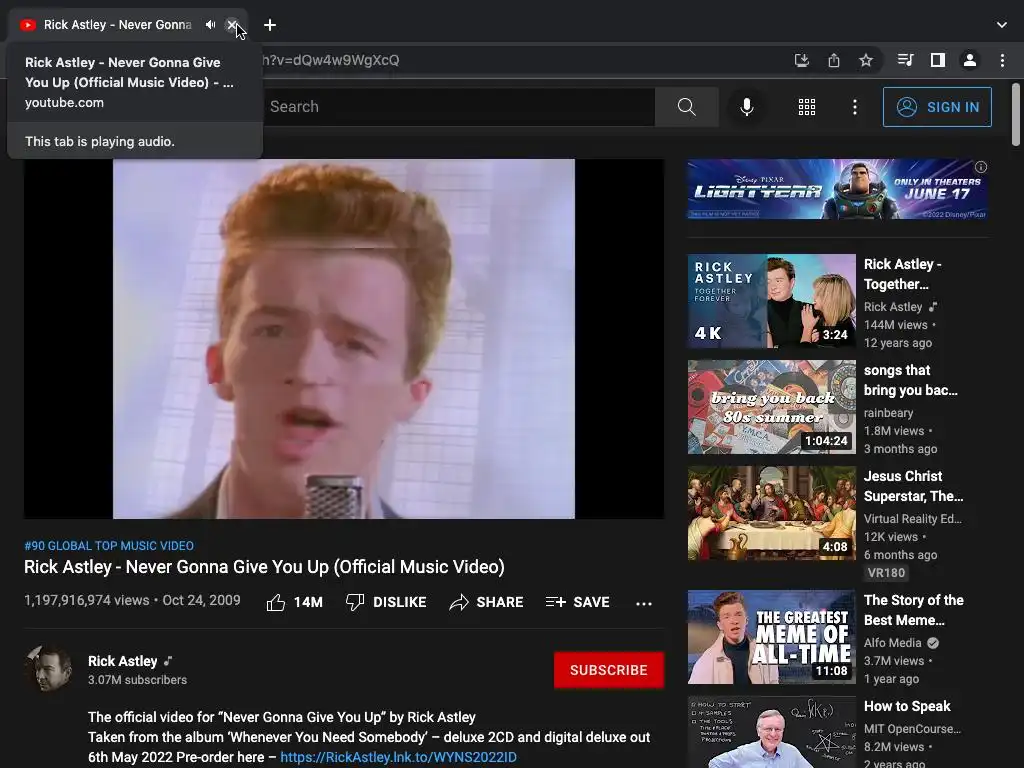Viewport: 1024px width, 768px height.
Task: Like the video with thumbs up icon
Action: tap(276, 602)
